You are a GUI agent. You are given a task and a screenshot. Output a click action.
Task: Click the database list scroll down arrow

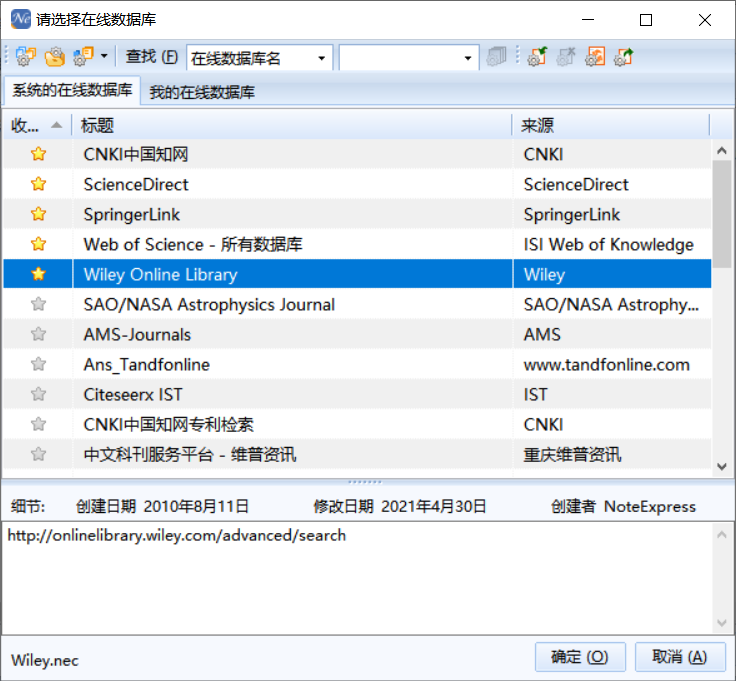coord(722,467)
